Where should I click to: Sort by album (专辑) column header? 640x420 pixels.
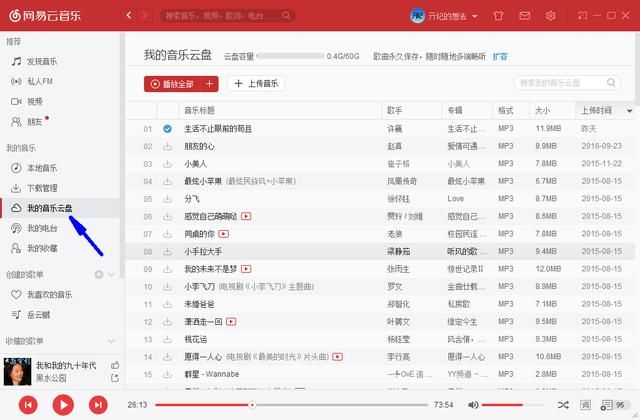click(455, 110)
